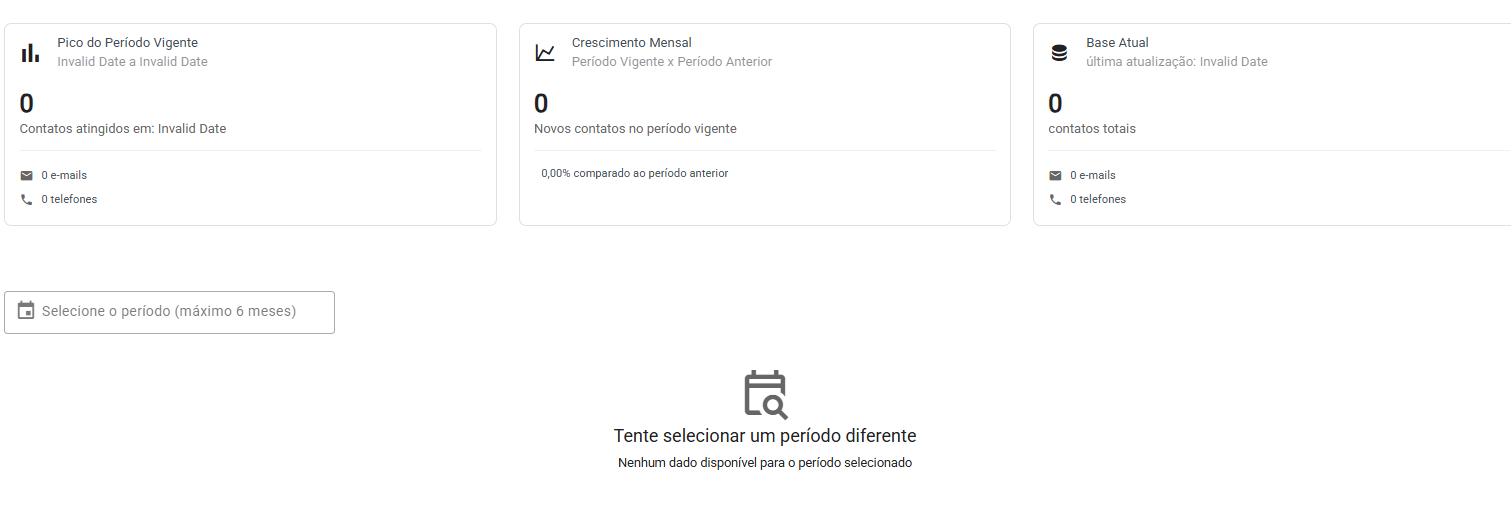Screen dimensions: 1511x514
Task: Click 'Nenhum dado disponível' message text
Action: pos(764,463)
